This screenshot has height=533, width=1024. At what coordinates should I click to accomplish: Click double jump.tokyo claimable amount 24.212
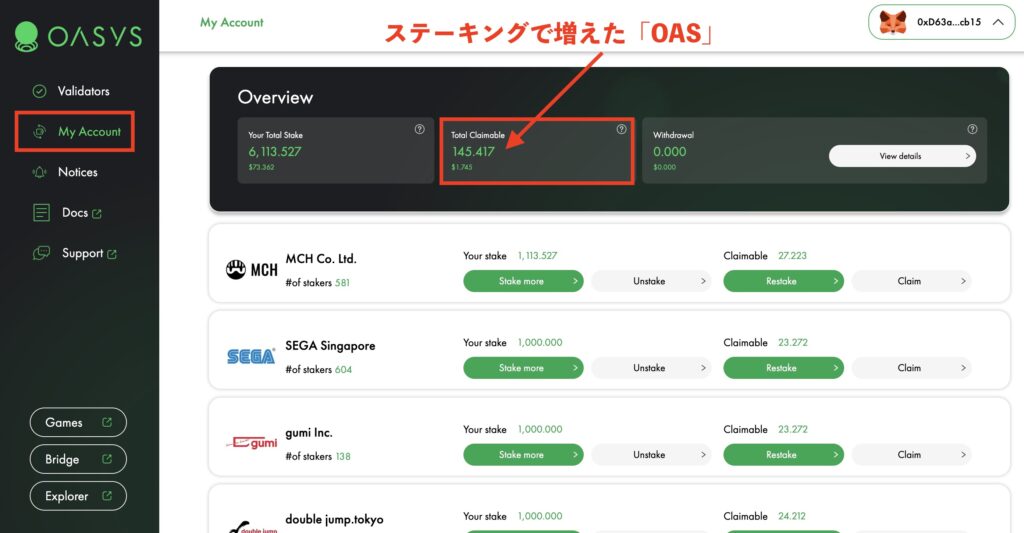(x=792, y=516)
